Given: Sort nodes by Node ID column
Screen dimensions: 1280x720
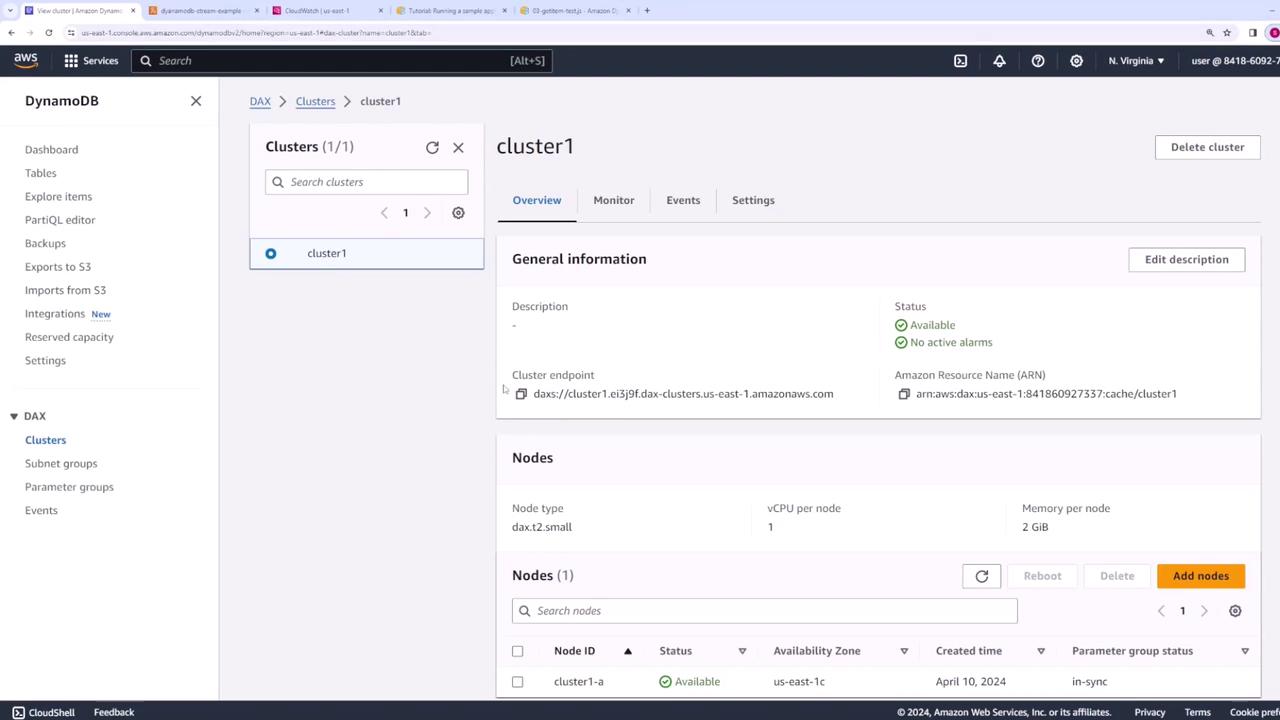Looking at the screenshot, I should (593, 651).
